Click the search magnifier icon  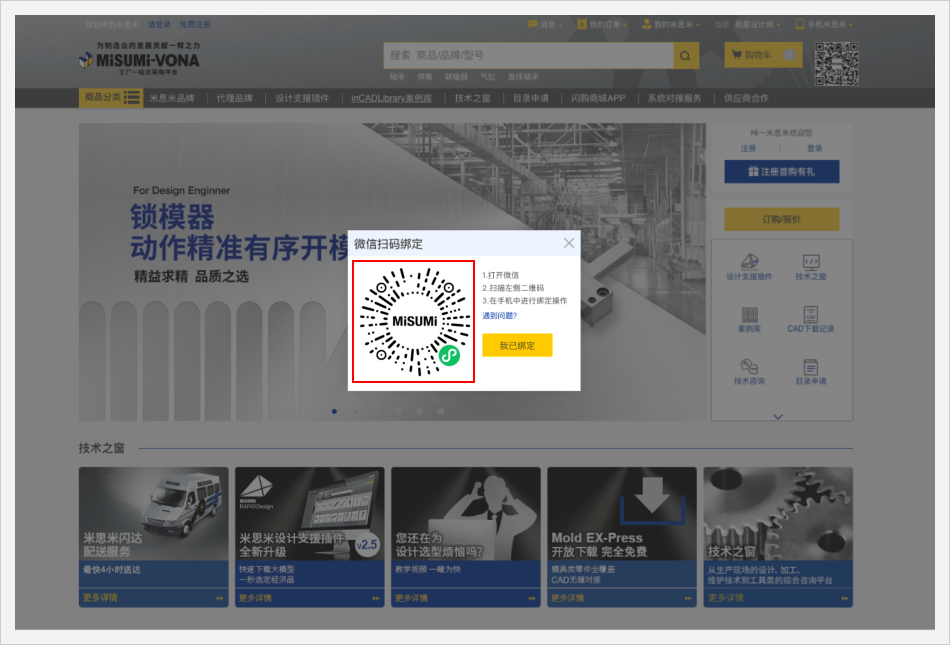[x=686, y=56]
